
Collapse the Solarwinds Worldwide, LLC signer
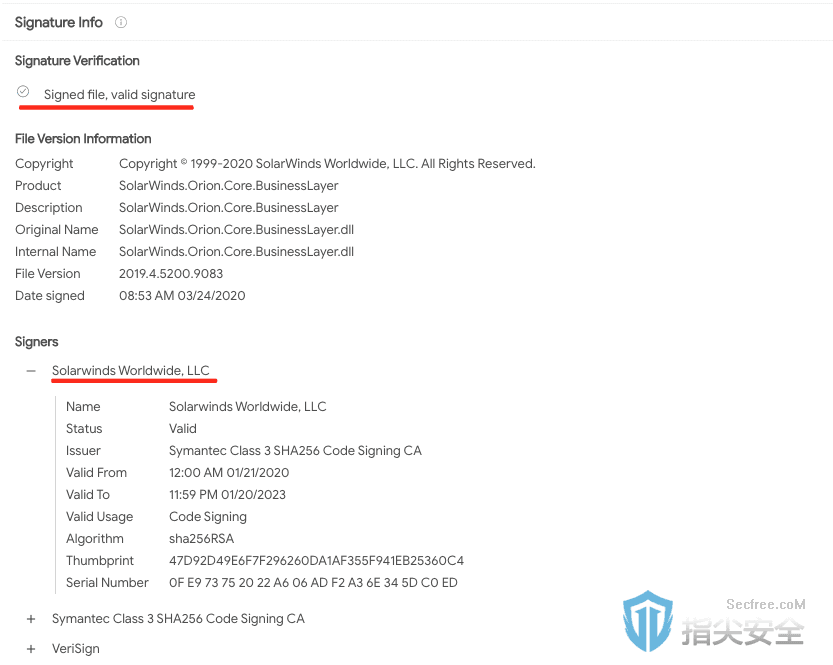coord(31,371)
